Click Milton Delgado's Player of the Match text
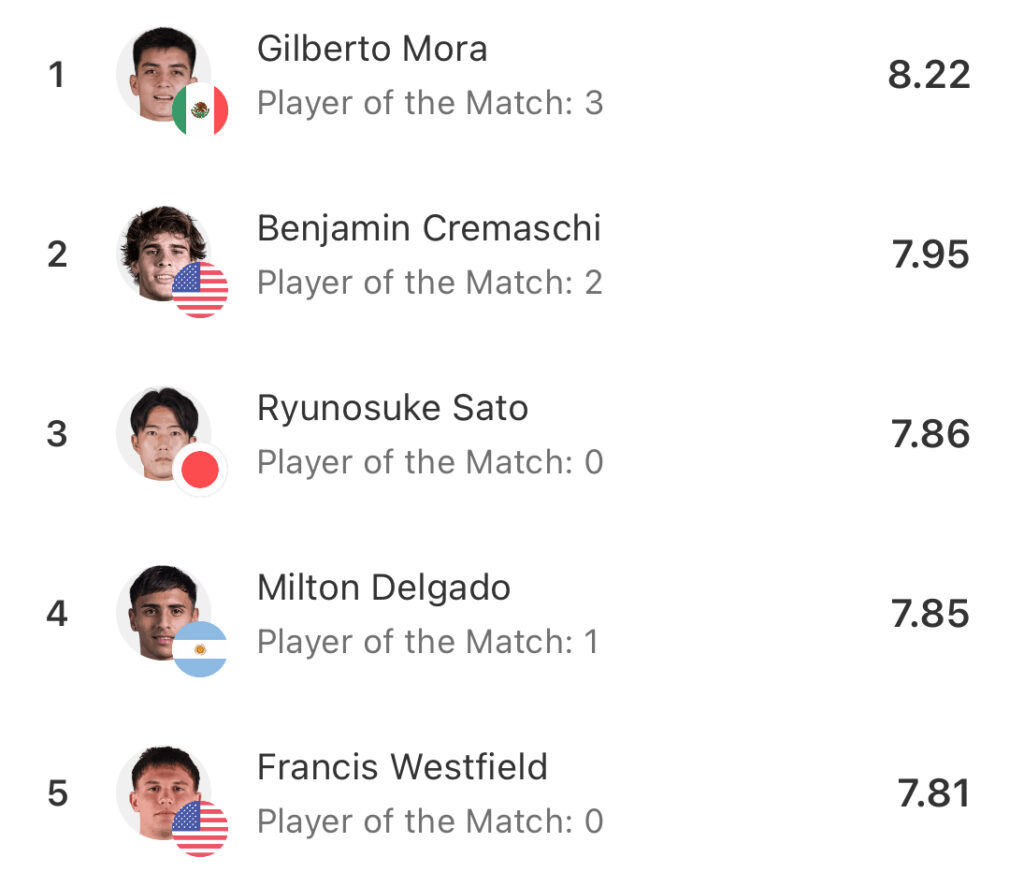The width and height of the screenshot is (1024, 886). (x=428, y=642)
